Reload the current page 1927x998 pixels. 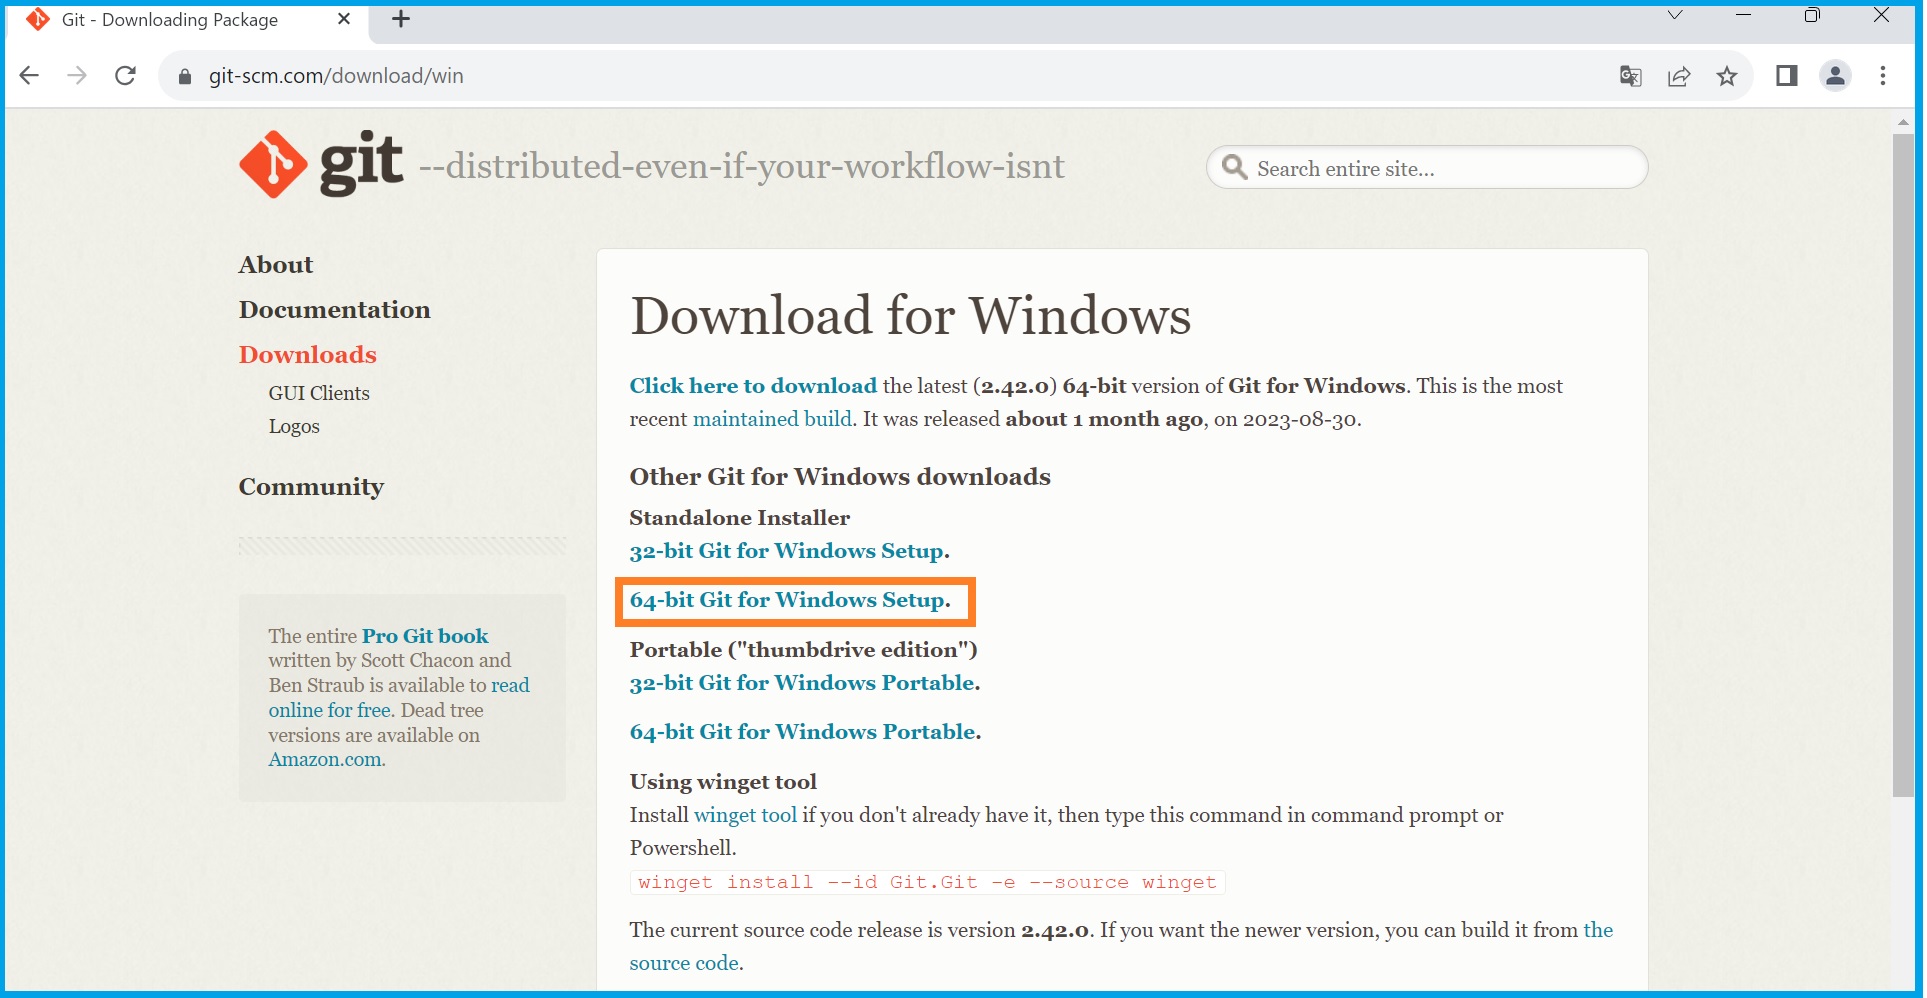(125, 75)
